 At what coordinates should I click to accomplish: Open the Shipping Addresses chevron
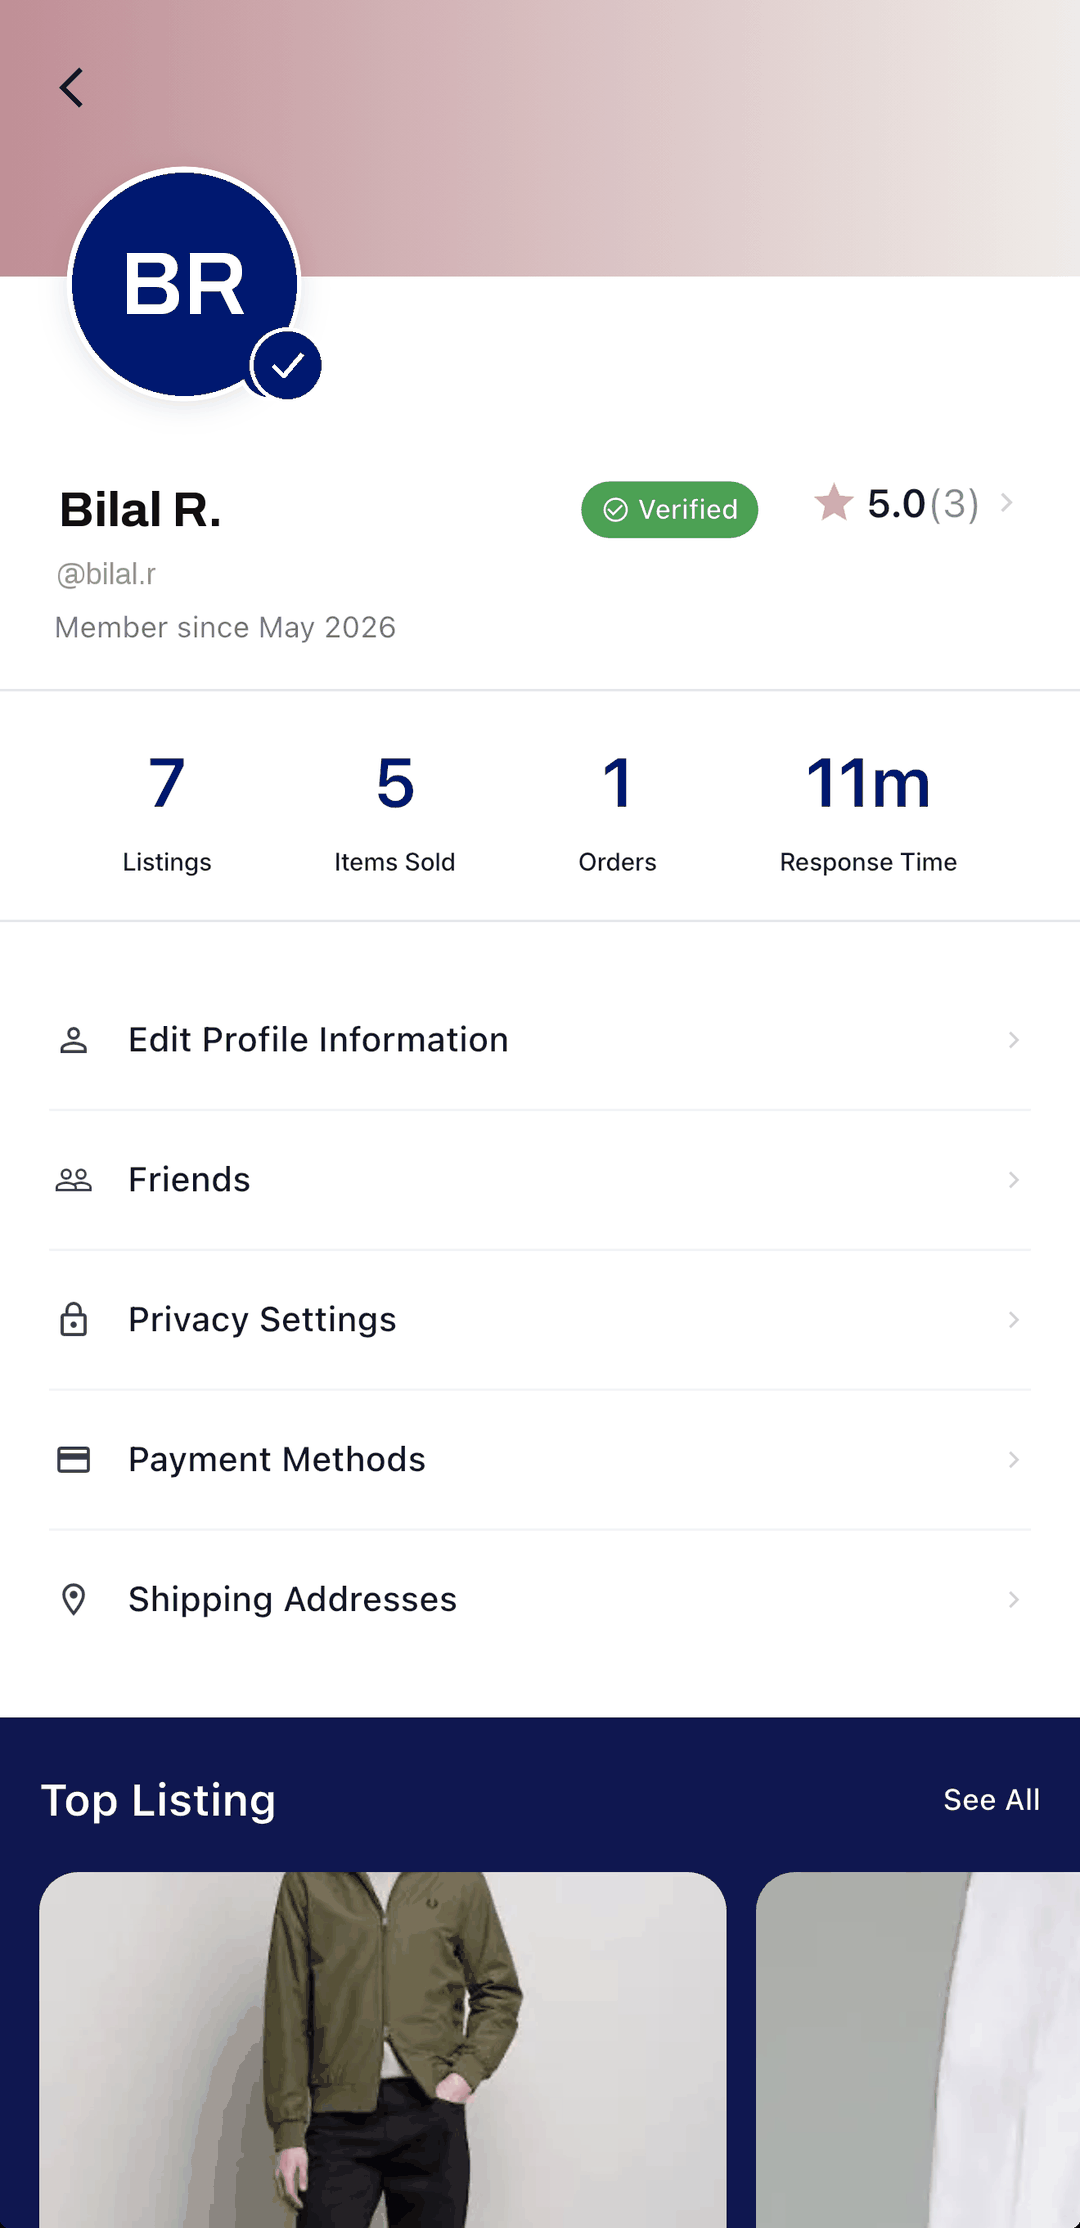pos(1013,1600)
